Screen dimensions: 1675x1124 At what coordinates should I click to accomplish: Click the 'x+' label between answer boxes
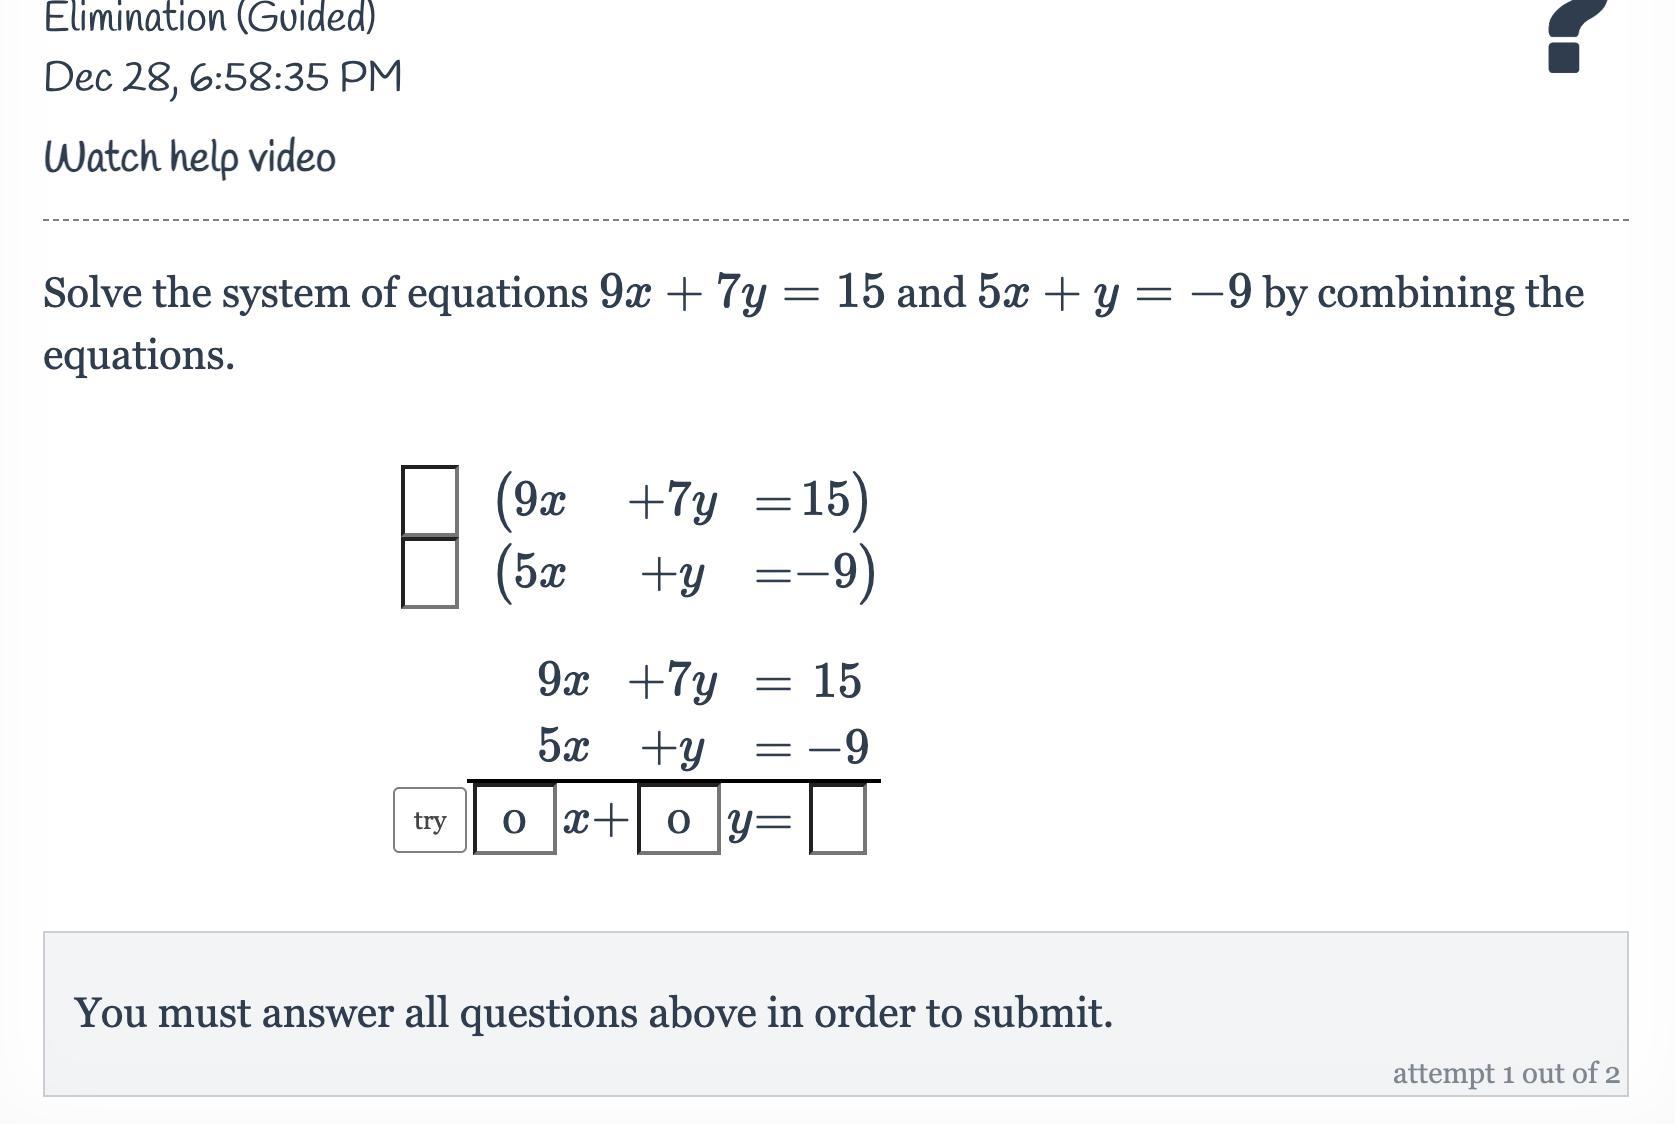(597, 820)
